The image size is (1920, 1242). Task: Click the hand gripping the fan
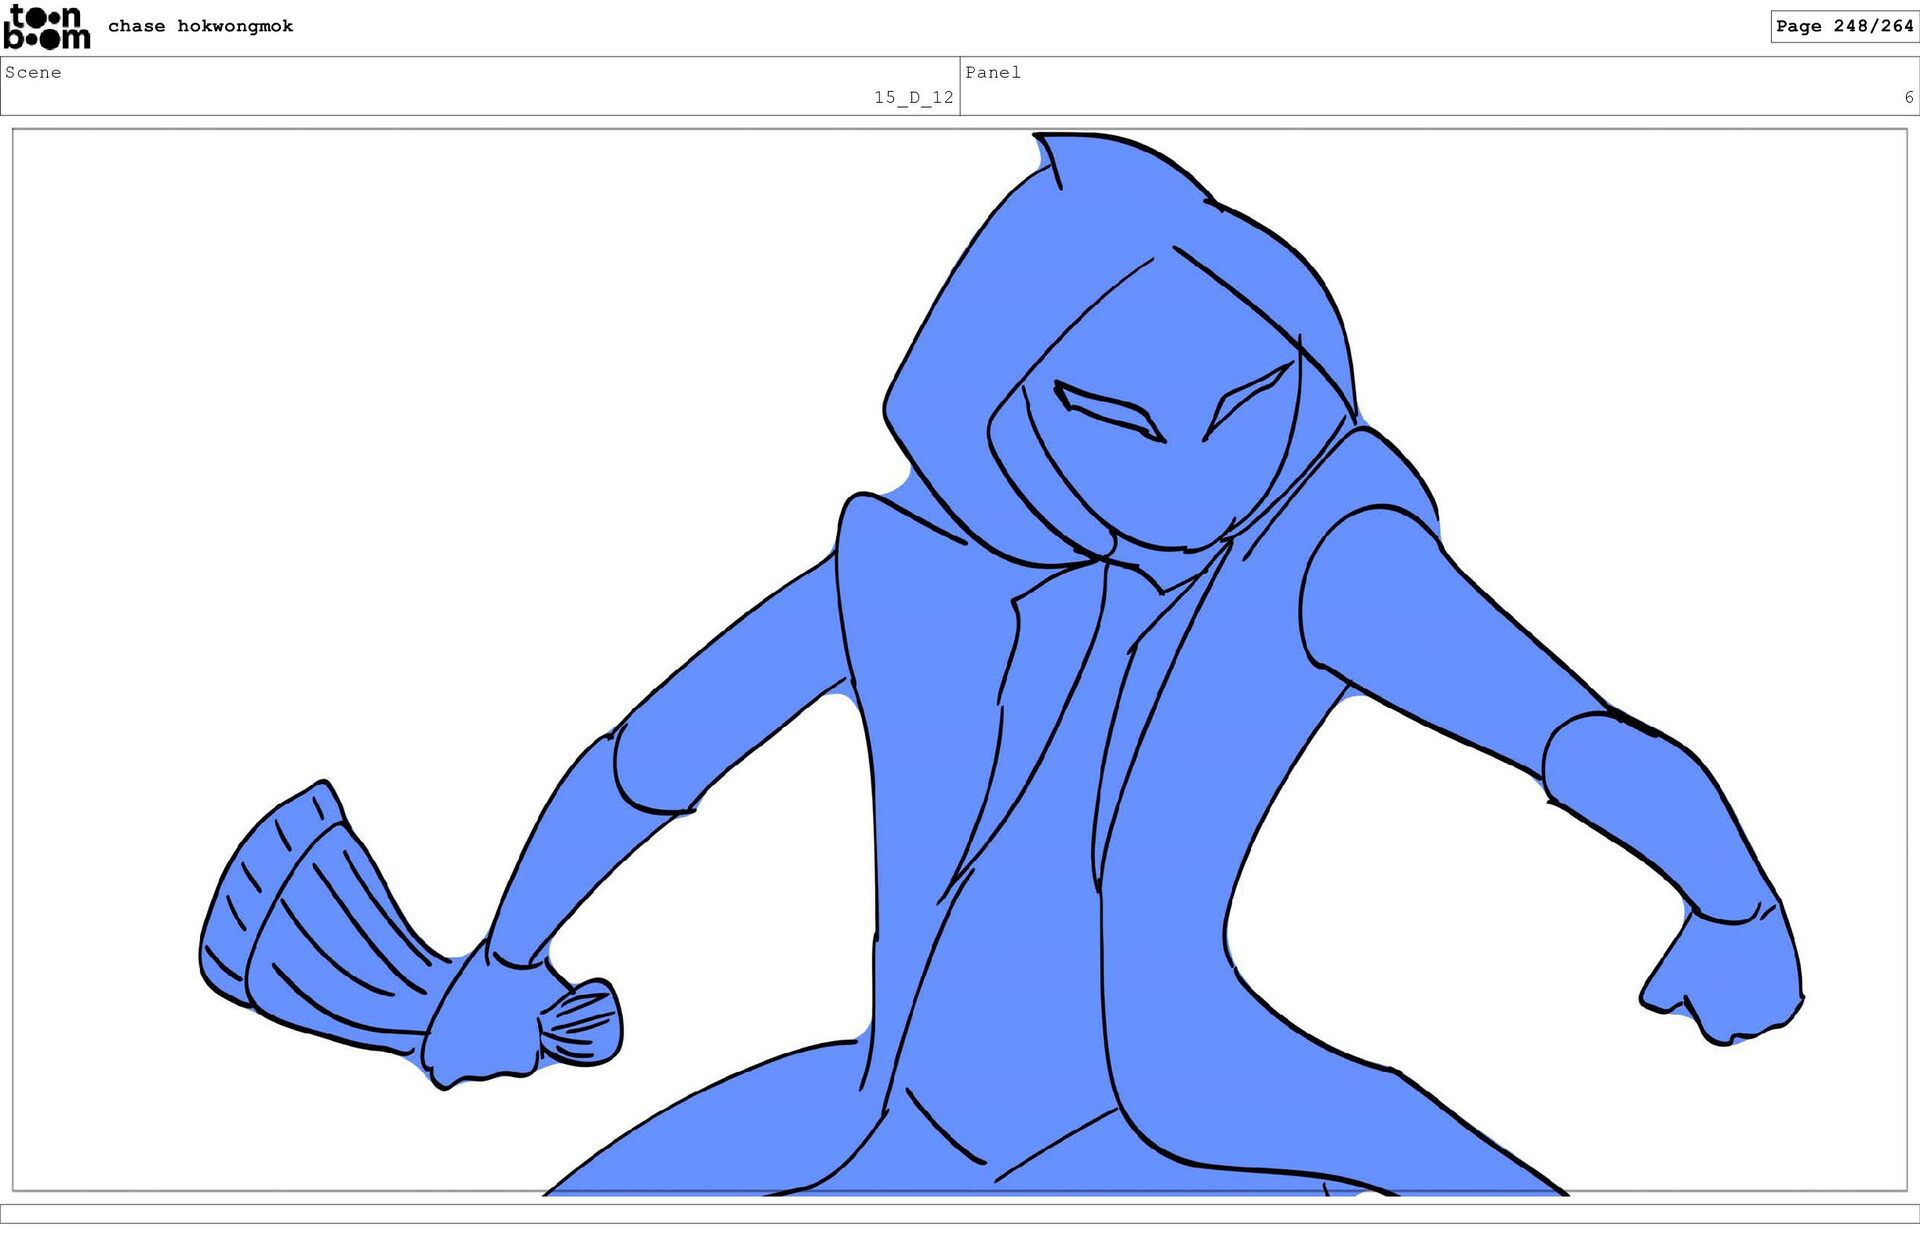point(483,1020)
